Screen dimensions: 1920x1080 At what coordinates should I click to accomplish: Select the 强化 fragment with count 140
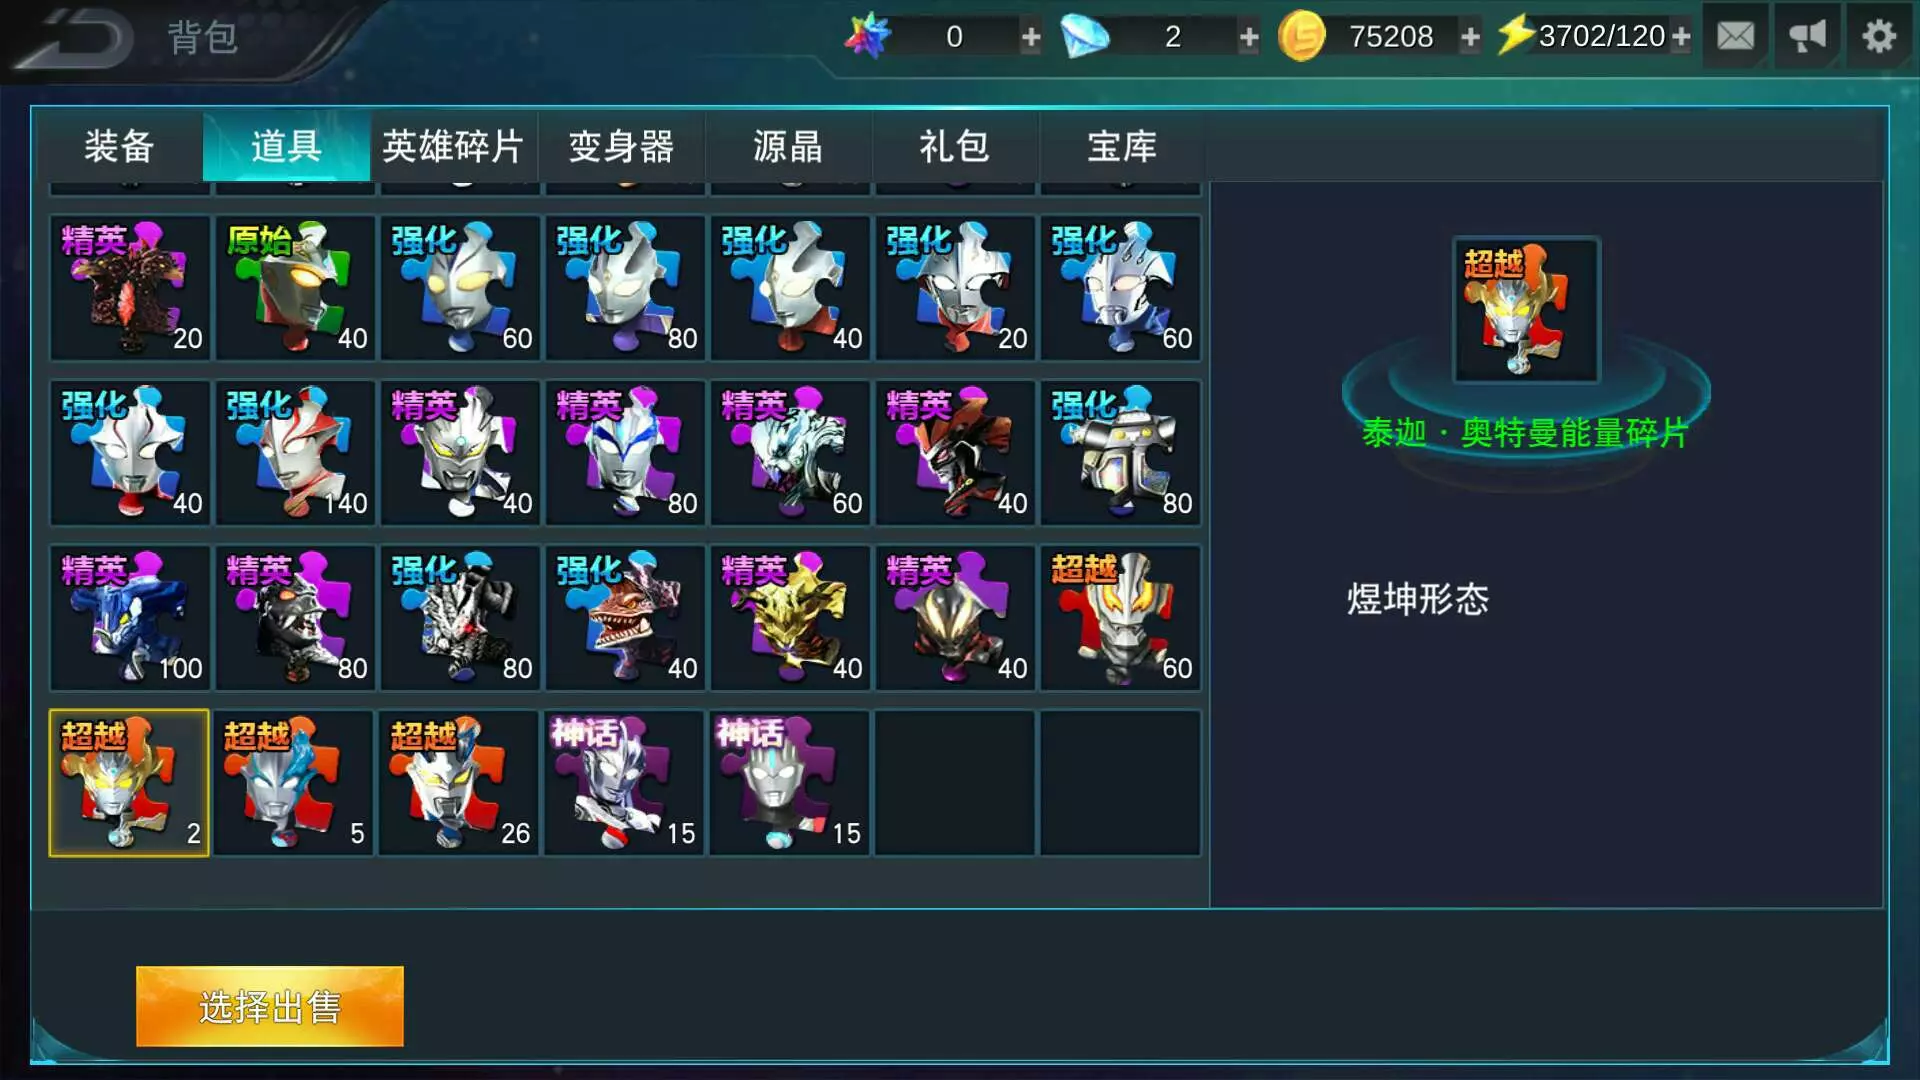(x=295, y=453)
